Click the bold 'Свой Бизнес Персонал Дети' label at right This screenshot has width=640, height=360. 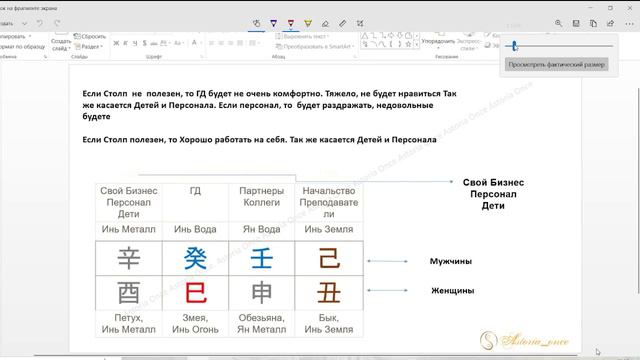coord(493,194)
